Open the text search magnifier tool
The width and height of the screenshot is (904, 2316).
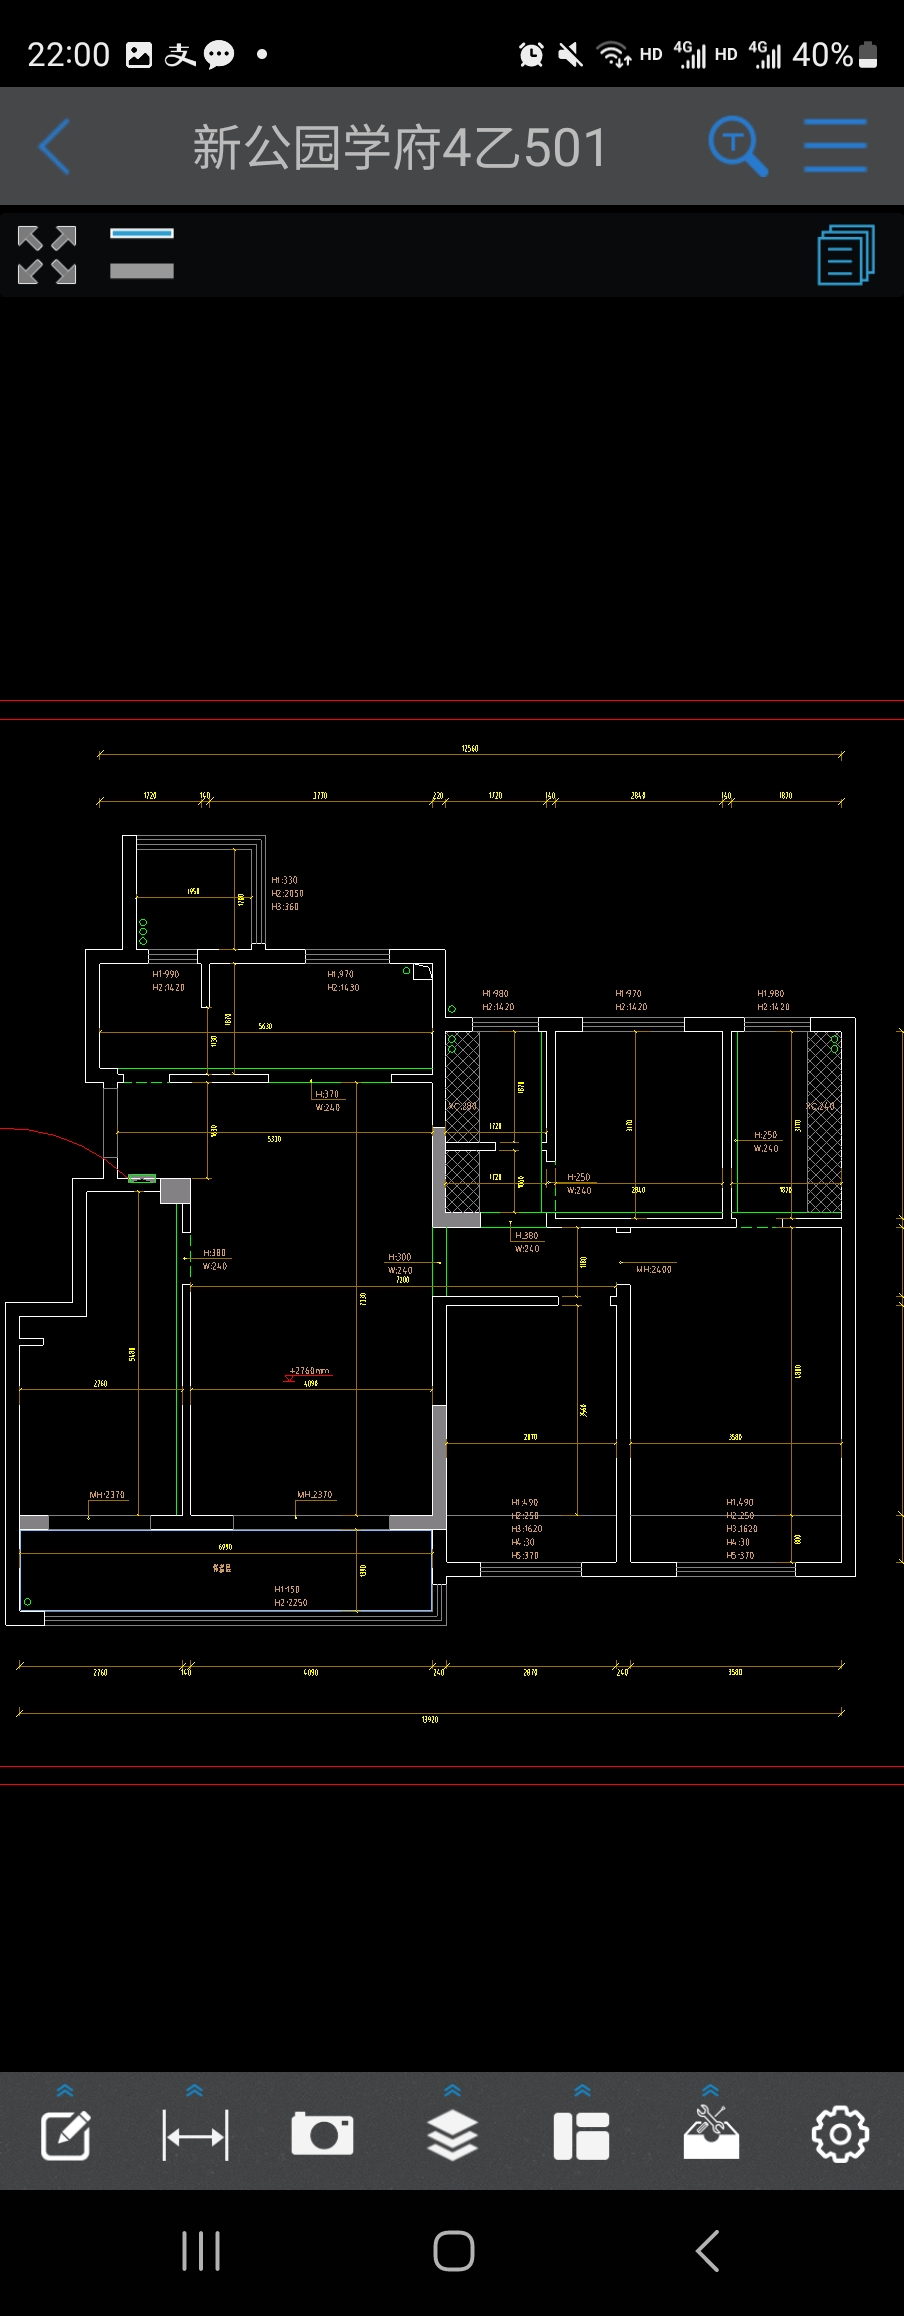point(737,147)
